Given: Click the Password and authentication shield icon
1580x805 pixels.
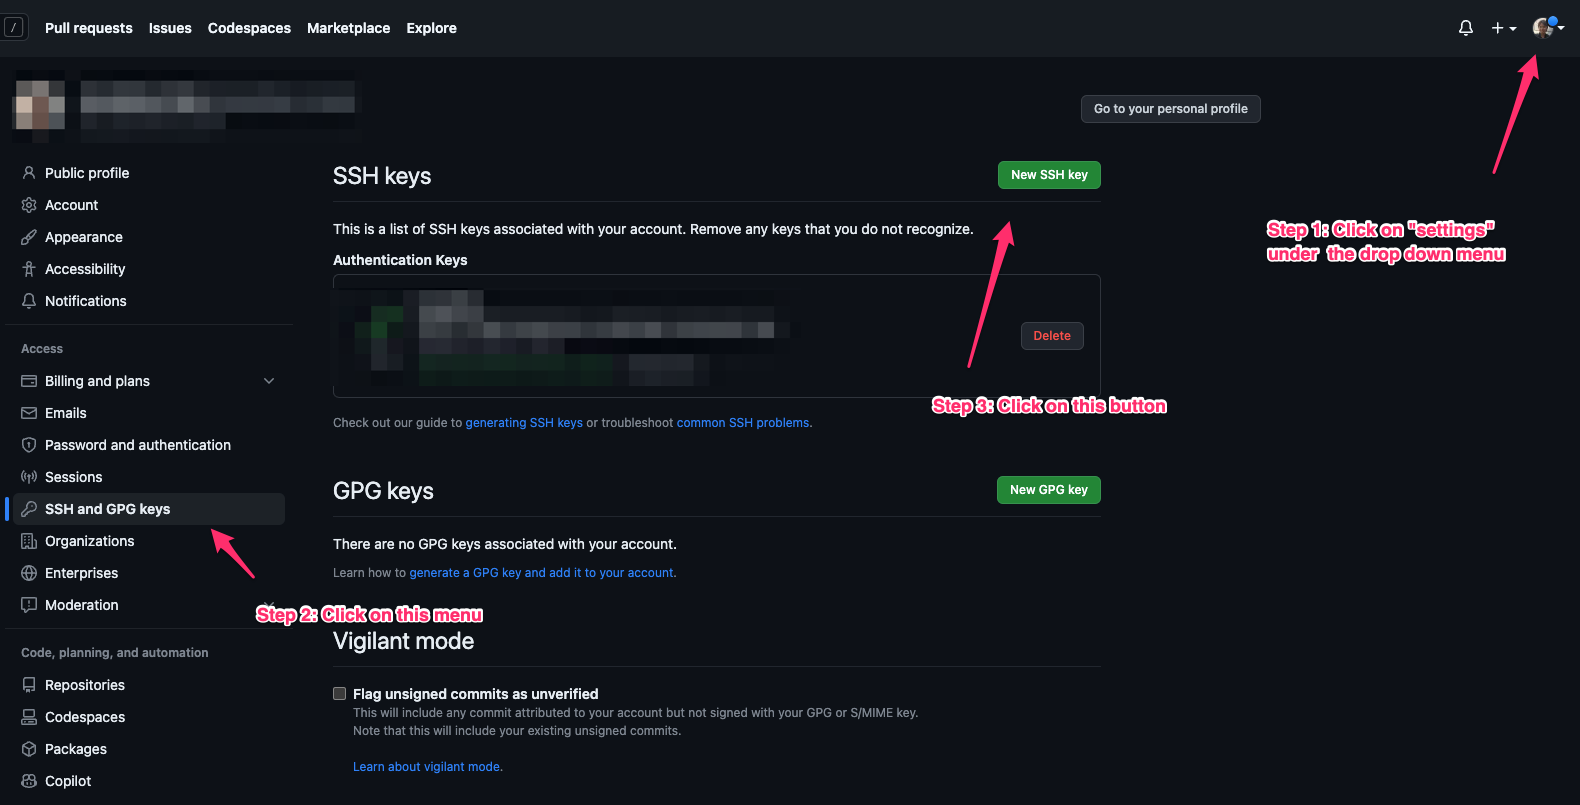Looking at the screenshot, I should point(29,445).
